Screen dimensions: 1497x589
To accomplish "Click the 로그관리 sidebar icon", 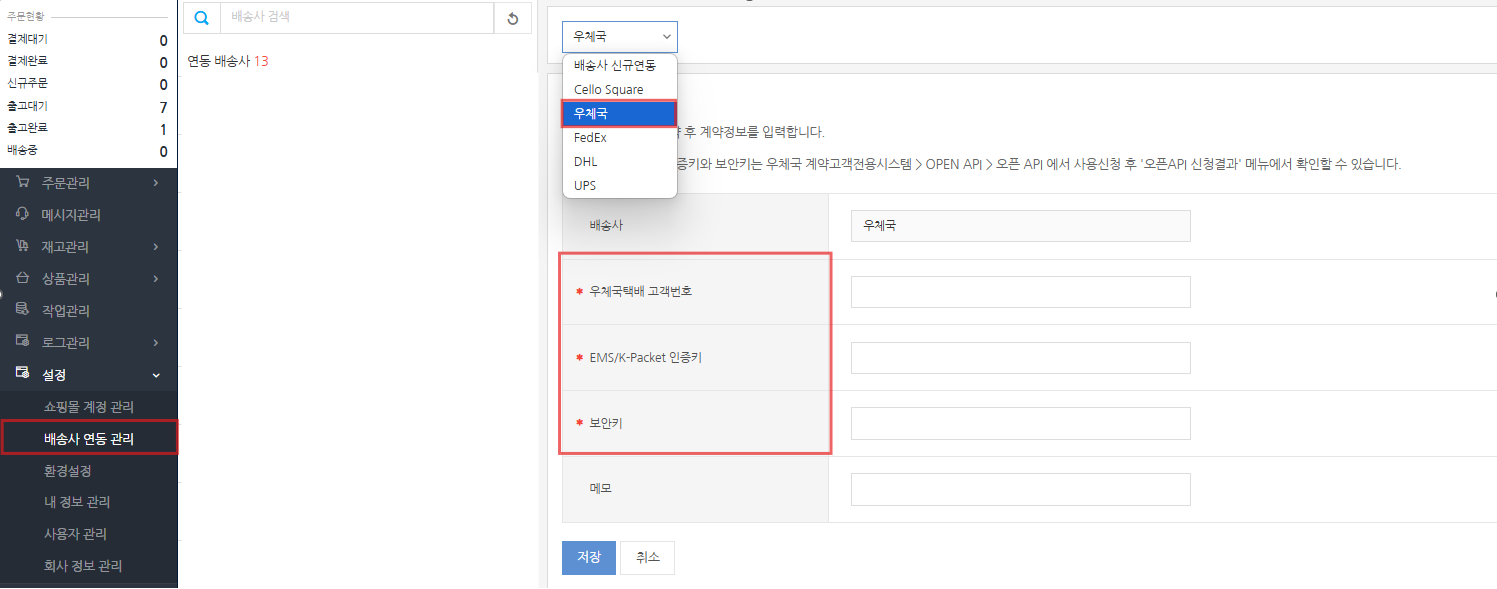I will pos(22,342).
